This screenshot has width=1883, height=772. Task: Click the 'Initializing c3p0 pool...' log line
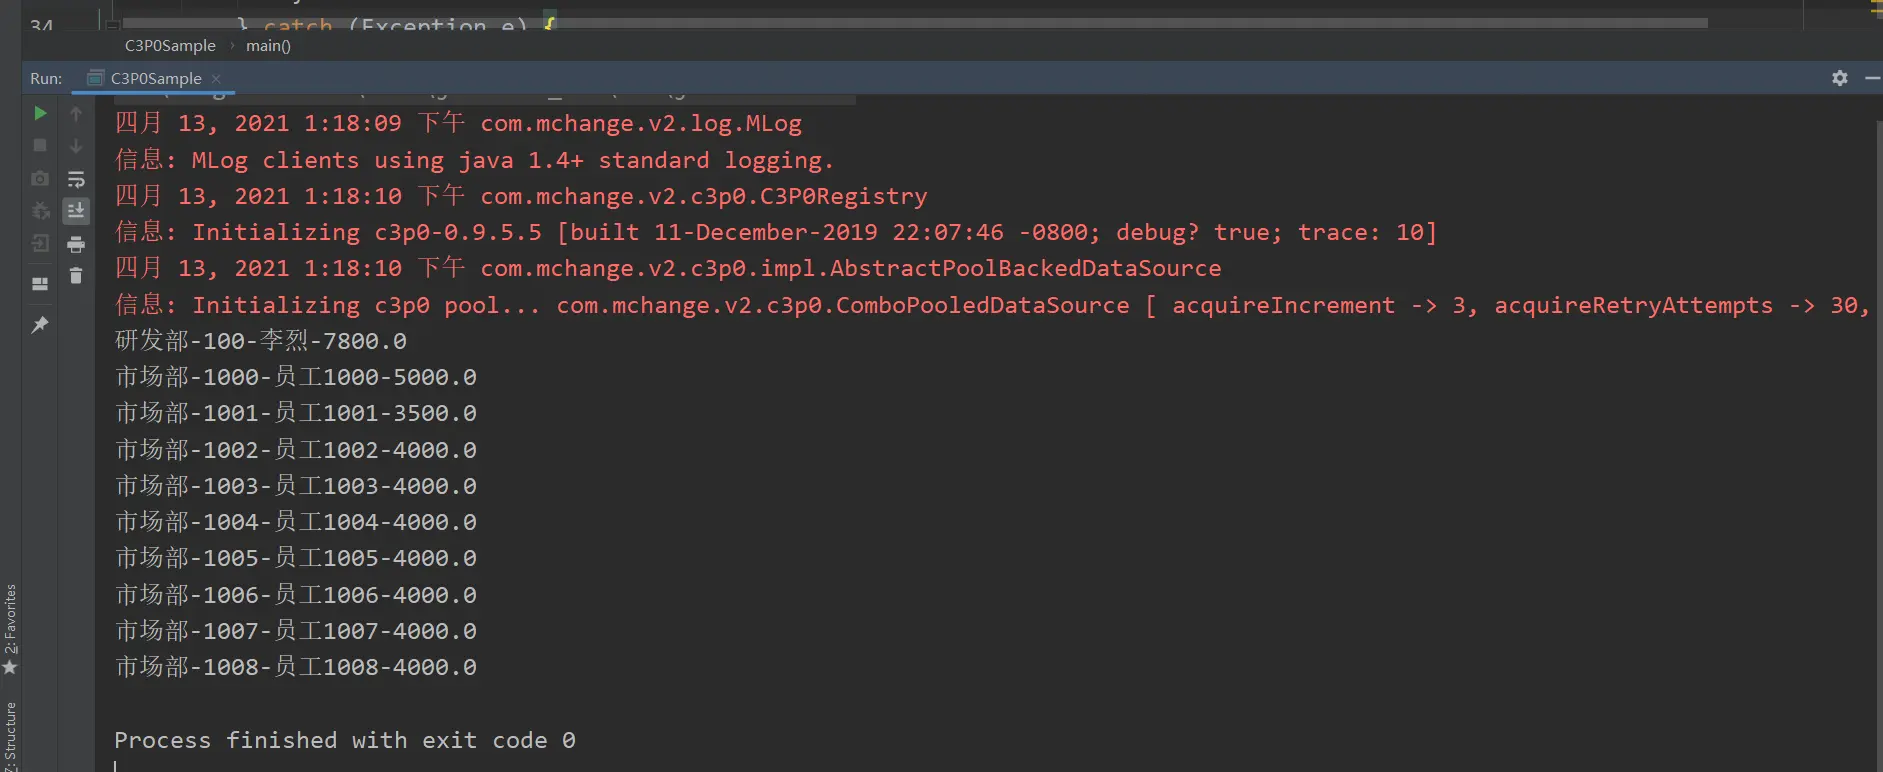(992, 305)
